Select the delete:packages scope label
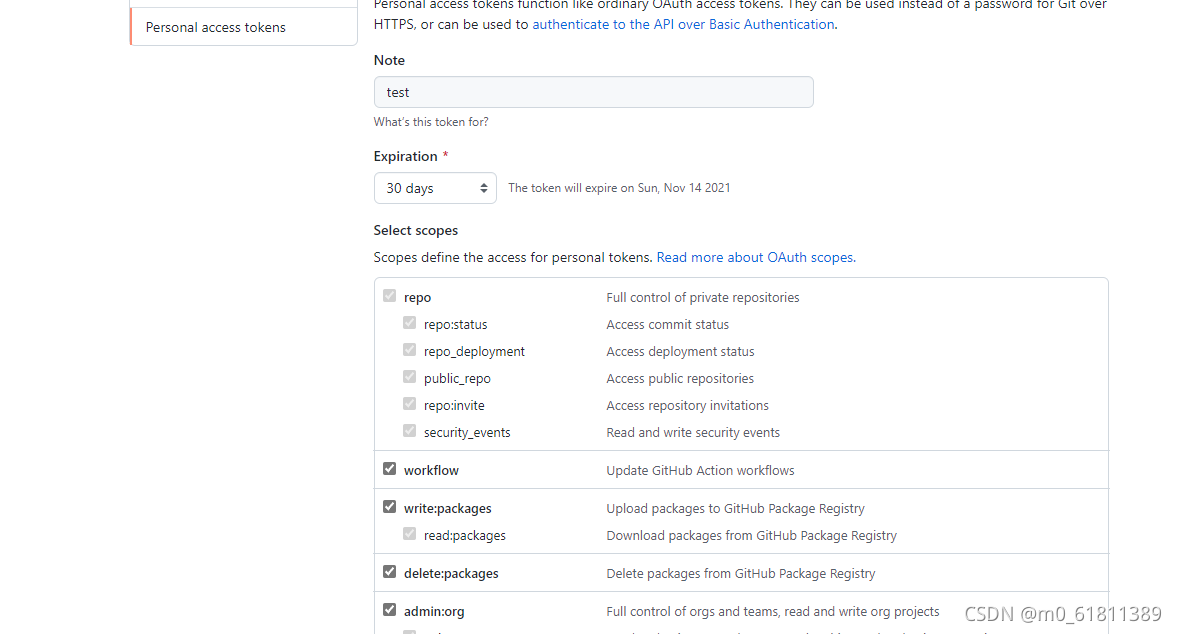Viewport: 1177px width, 634px height. tap(451, 573)
